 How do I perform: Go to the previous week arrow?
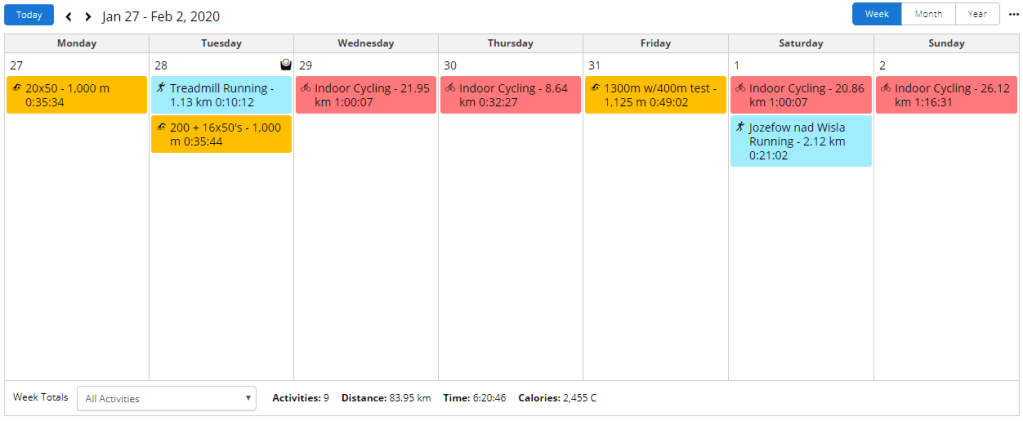coord(68,16)
